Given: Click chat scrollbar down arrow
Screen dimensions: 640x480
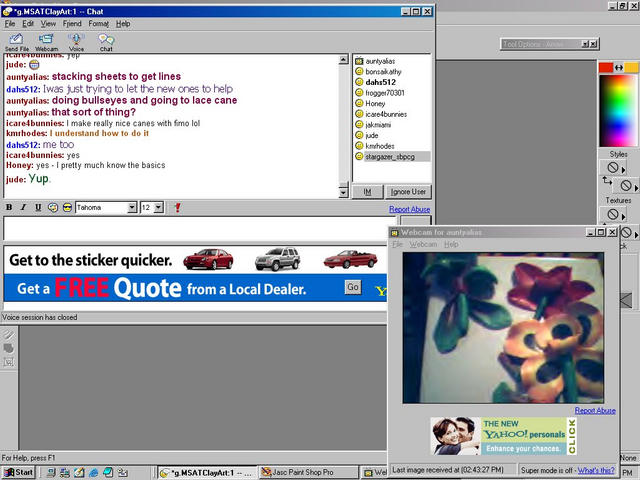Looking at the screenshot, I should tap(343, 192).
